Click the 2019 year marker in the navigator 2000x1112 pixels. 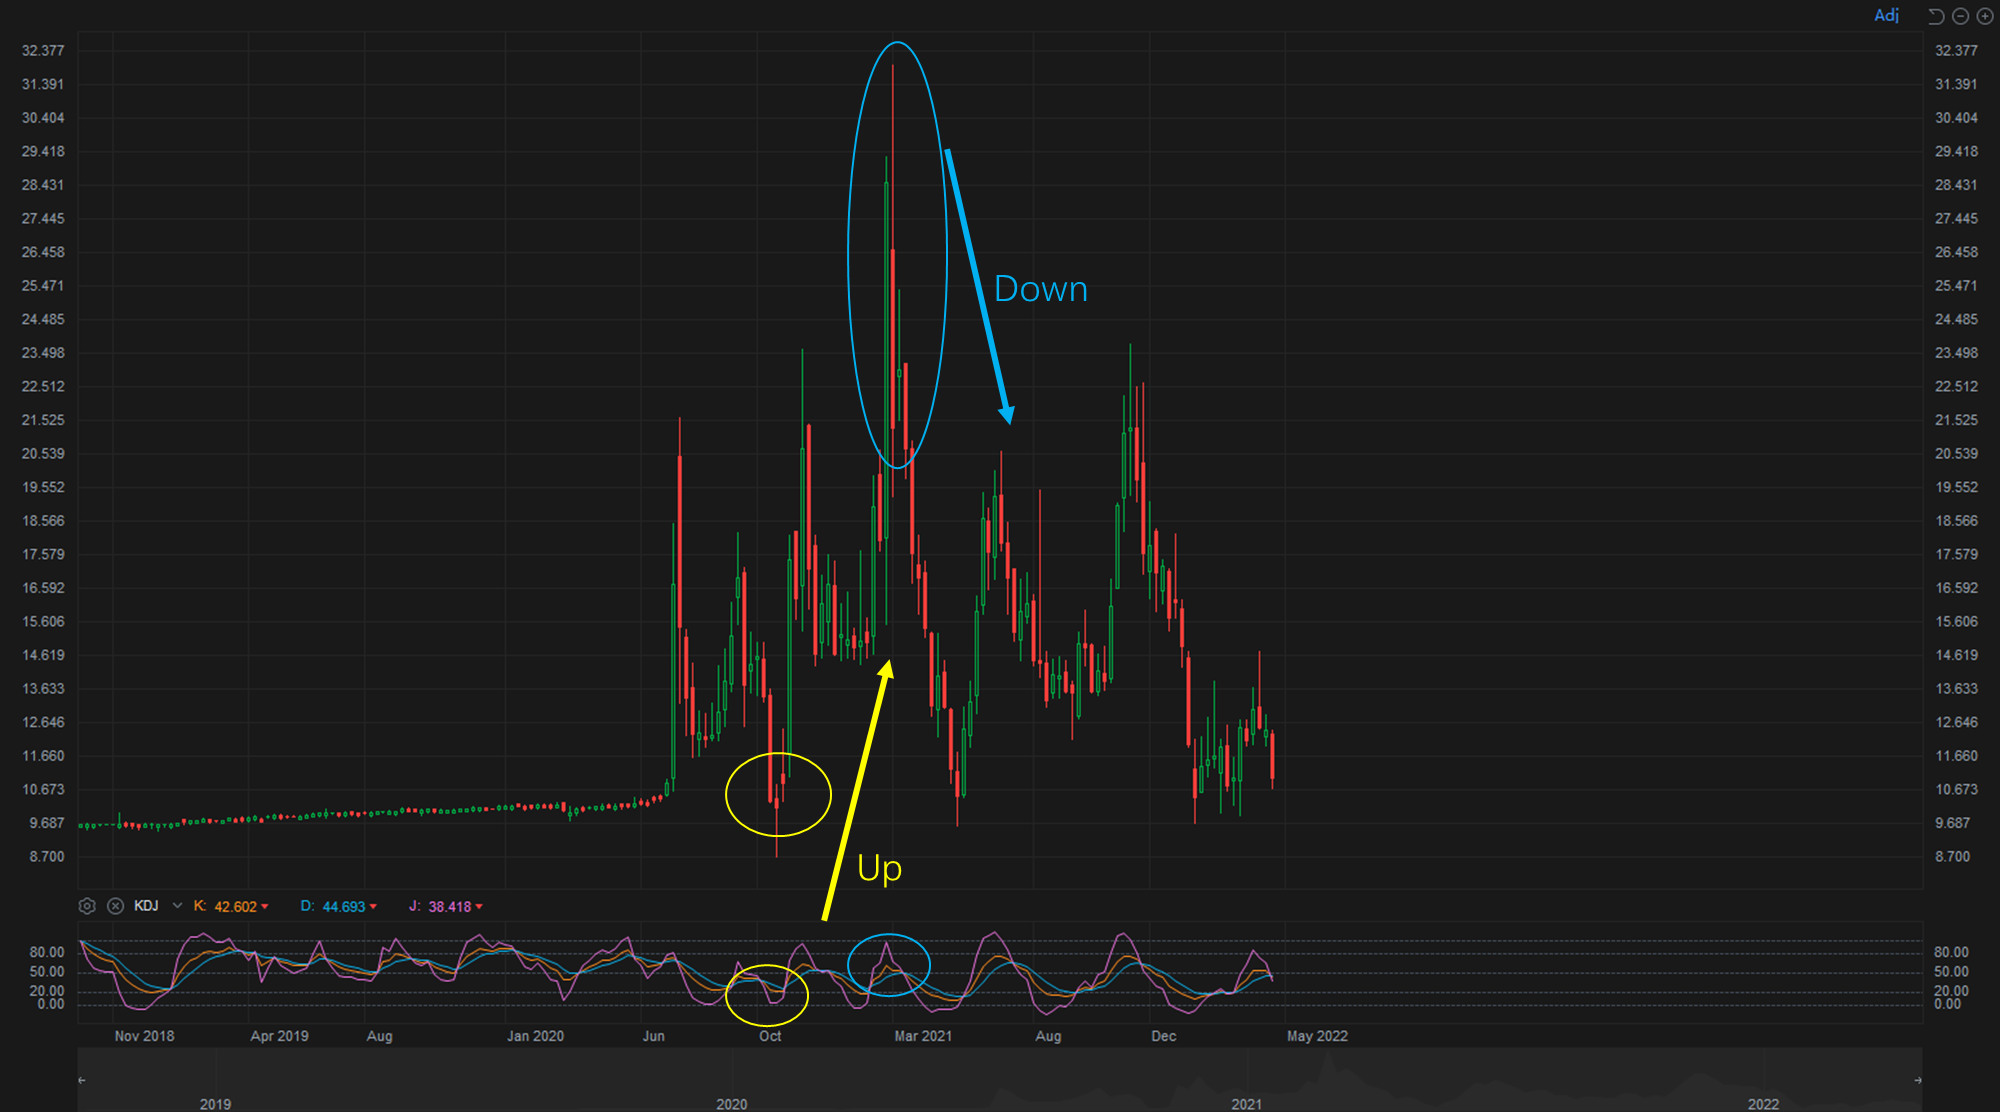[x=215, y=1104]
